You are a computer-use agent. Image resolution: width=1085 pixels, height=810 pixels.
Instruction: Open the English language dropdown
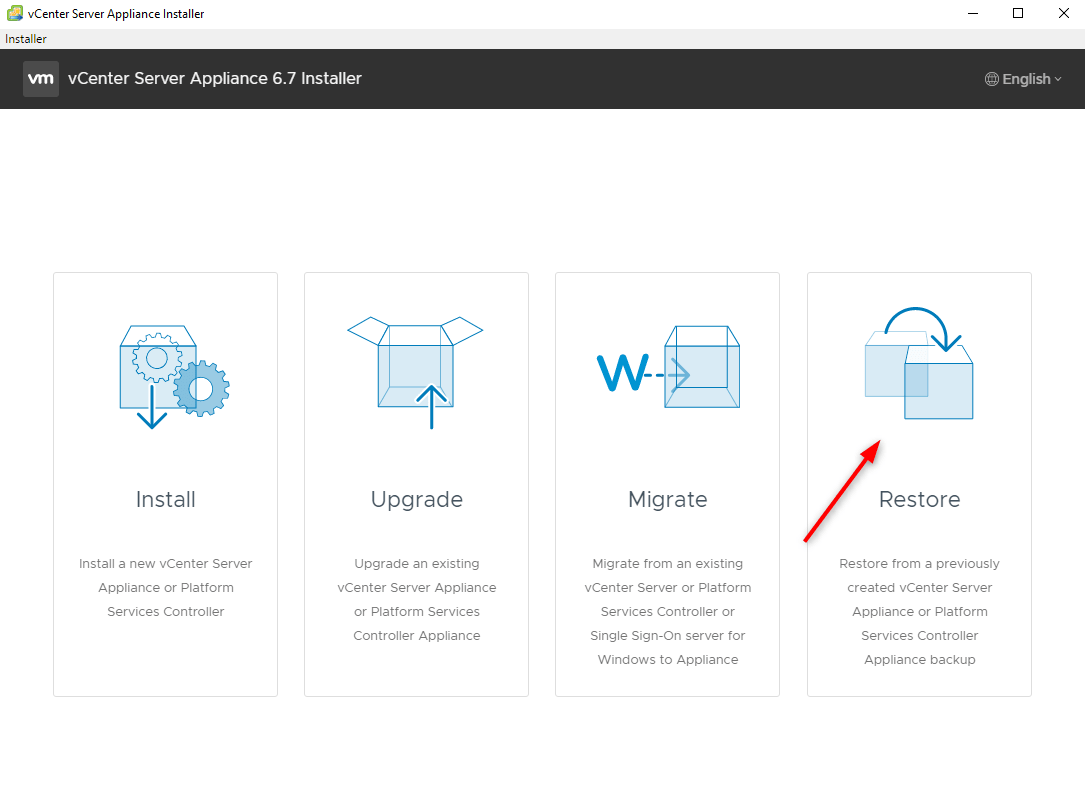tap(1023, 79)
